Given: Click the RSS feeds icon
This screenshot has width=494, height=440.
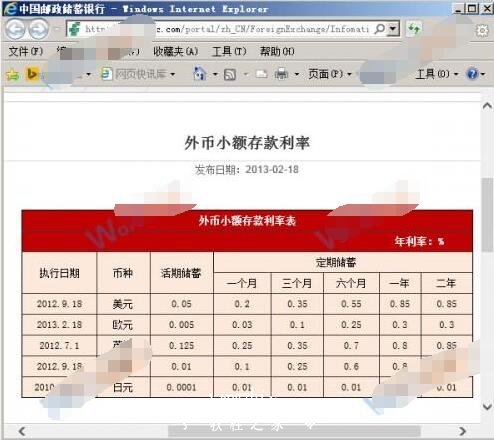Looking at the screenshot, I should pos(230,74).
